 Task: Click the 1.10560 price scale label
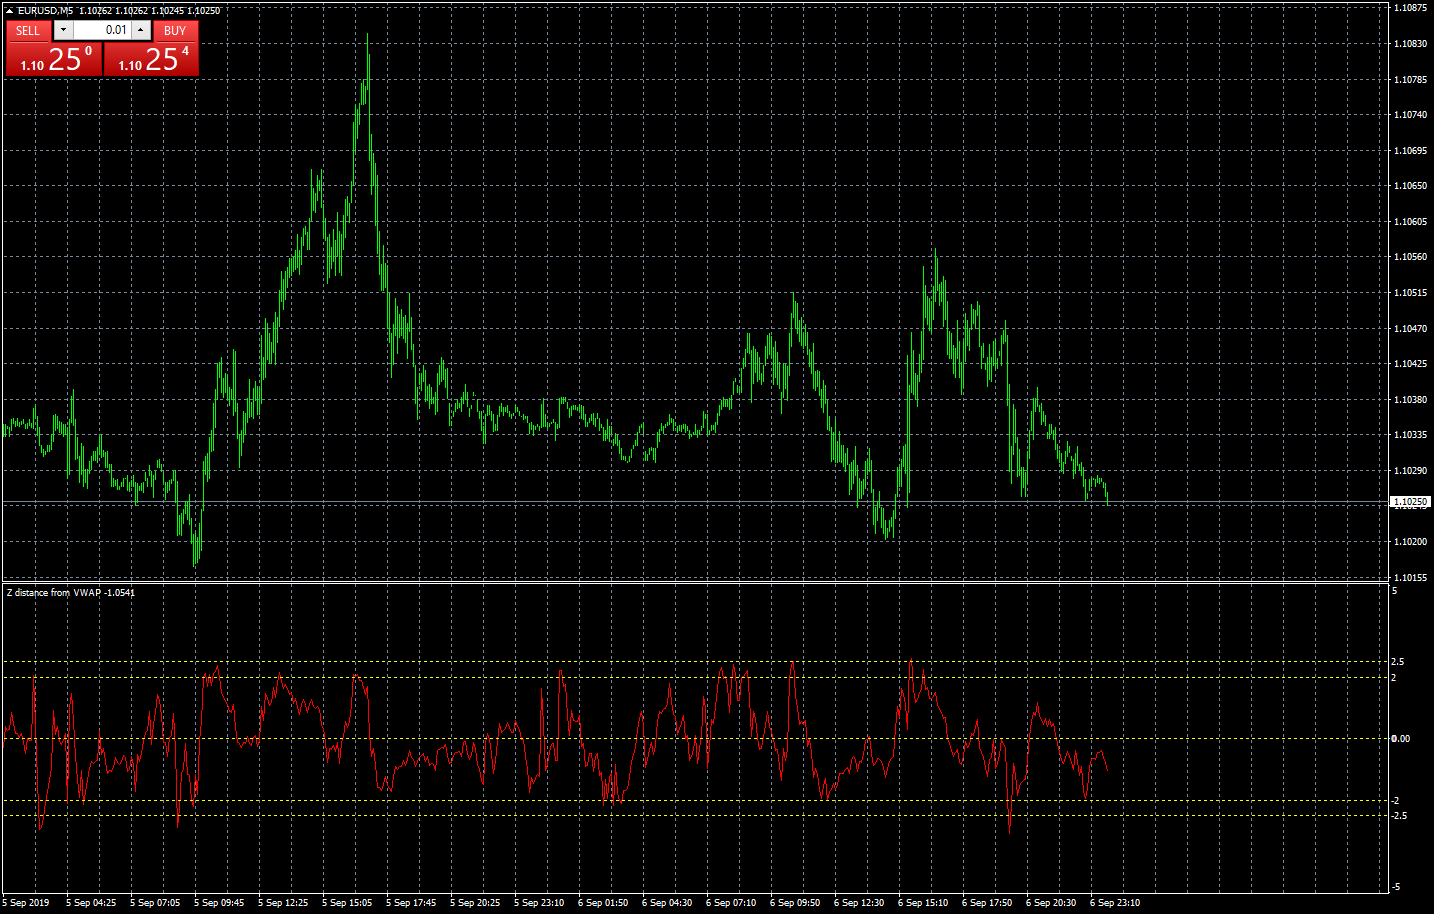pyautogui.click(x=1410, y=257)
